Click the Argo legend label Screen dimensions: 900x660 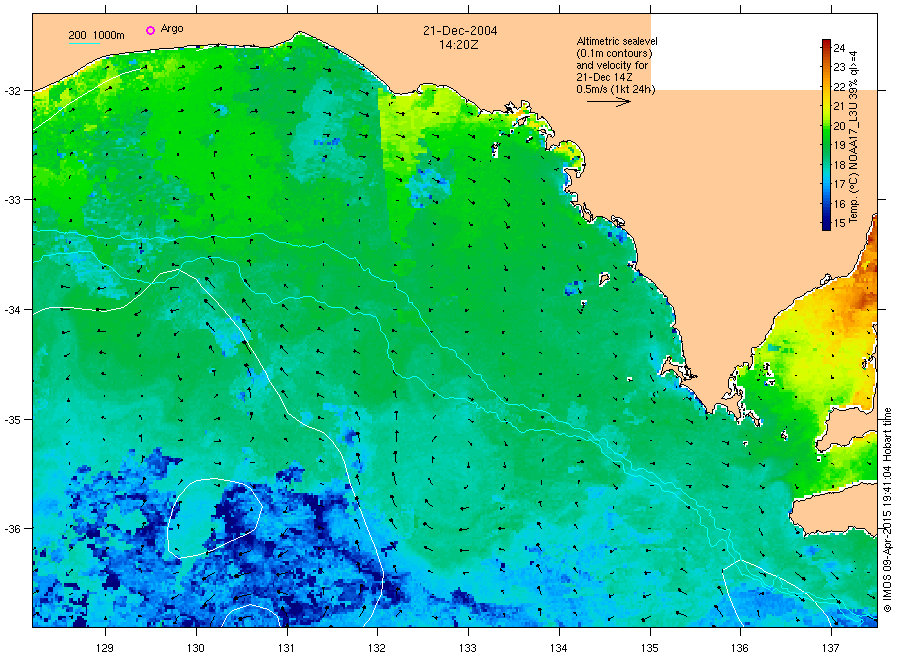[x=172, y=29]
